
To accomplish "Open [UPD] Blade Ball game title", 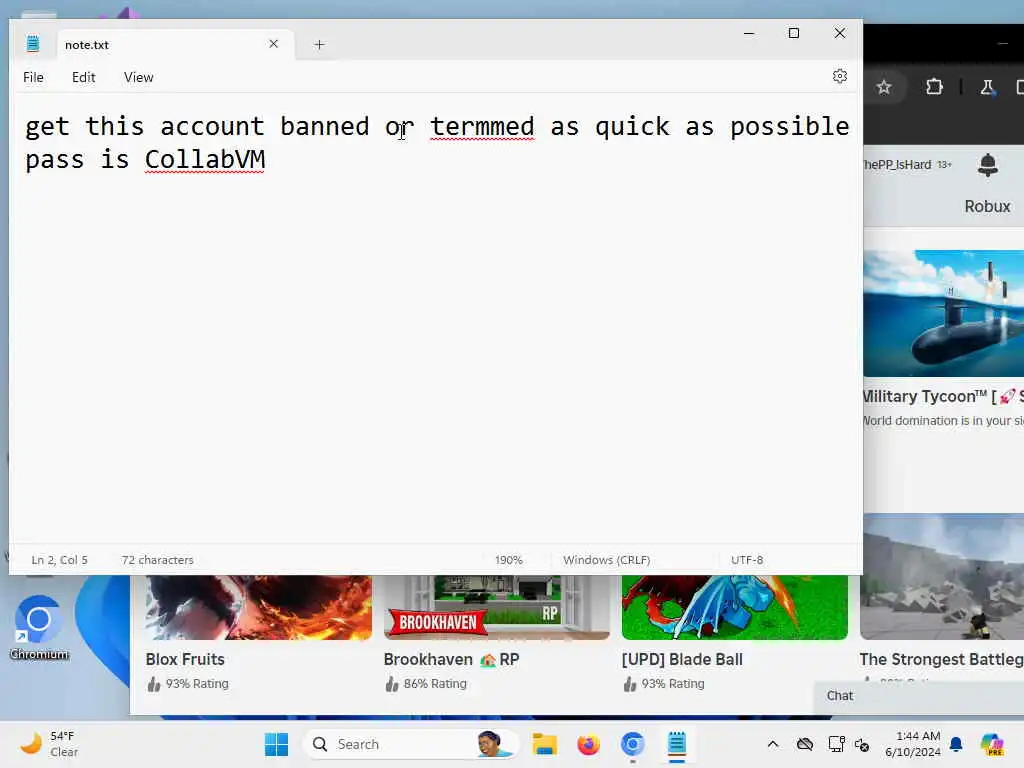I will (682, 660).
